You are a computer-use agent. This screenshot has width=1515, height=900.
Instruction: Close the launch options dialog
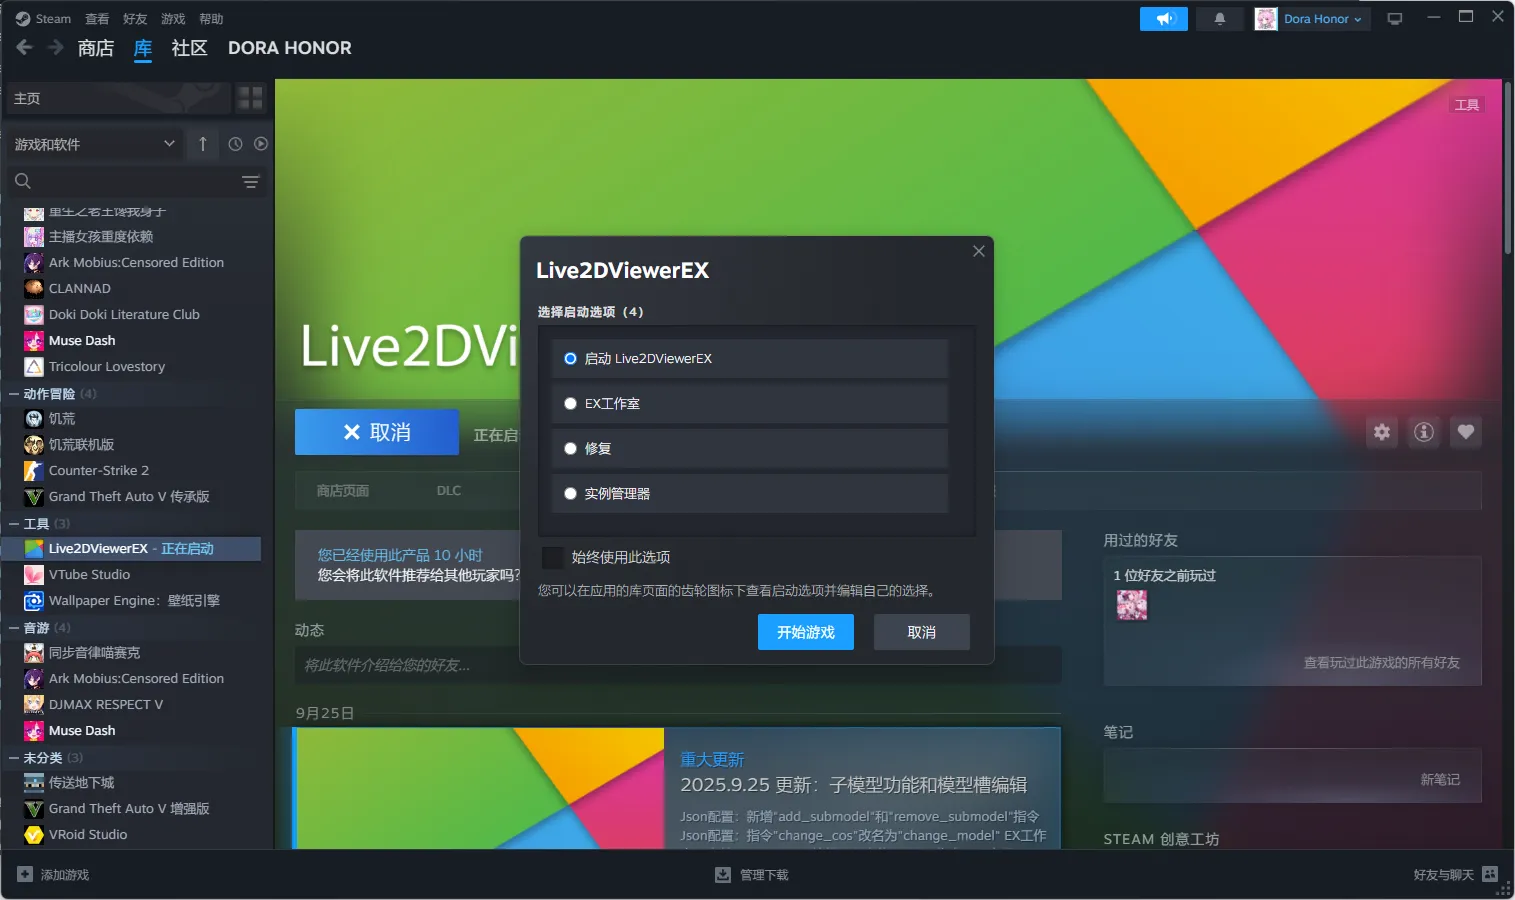(x=978, y=251)
